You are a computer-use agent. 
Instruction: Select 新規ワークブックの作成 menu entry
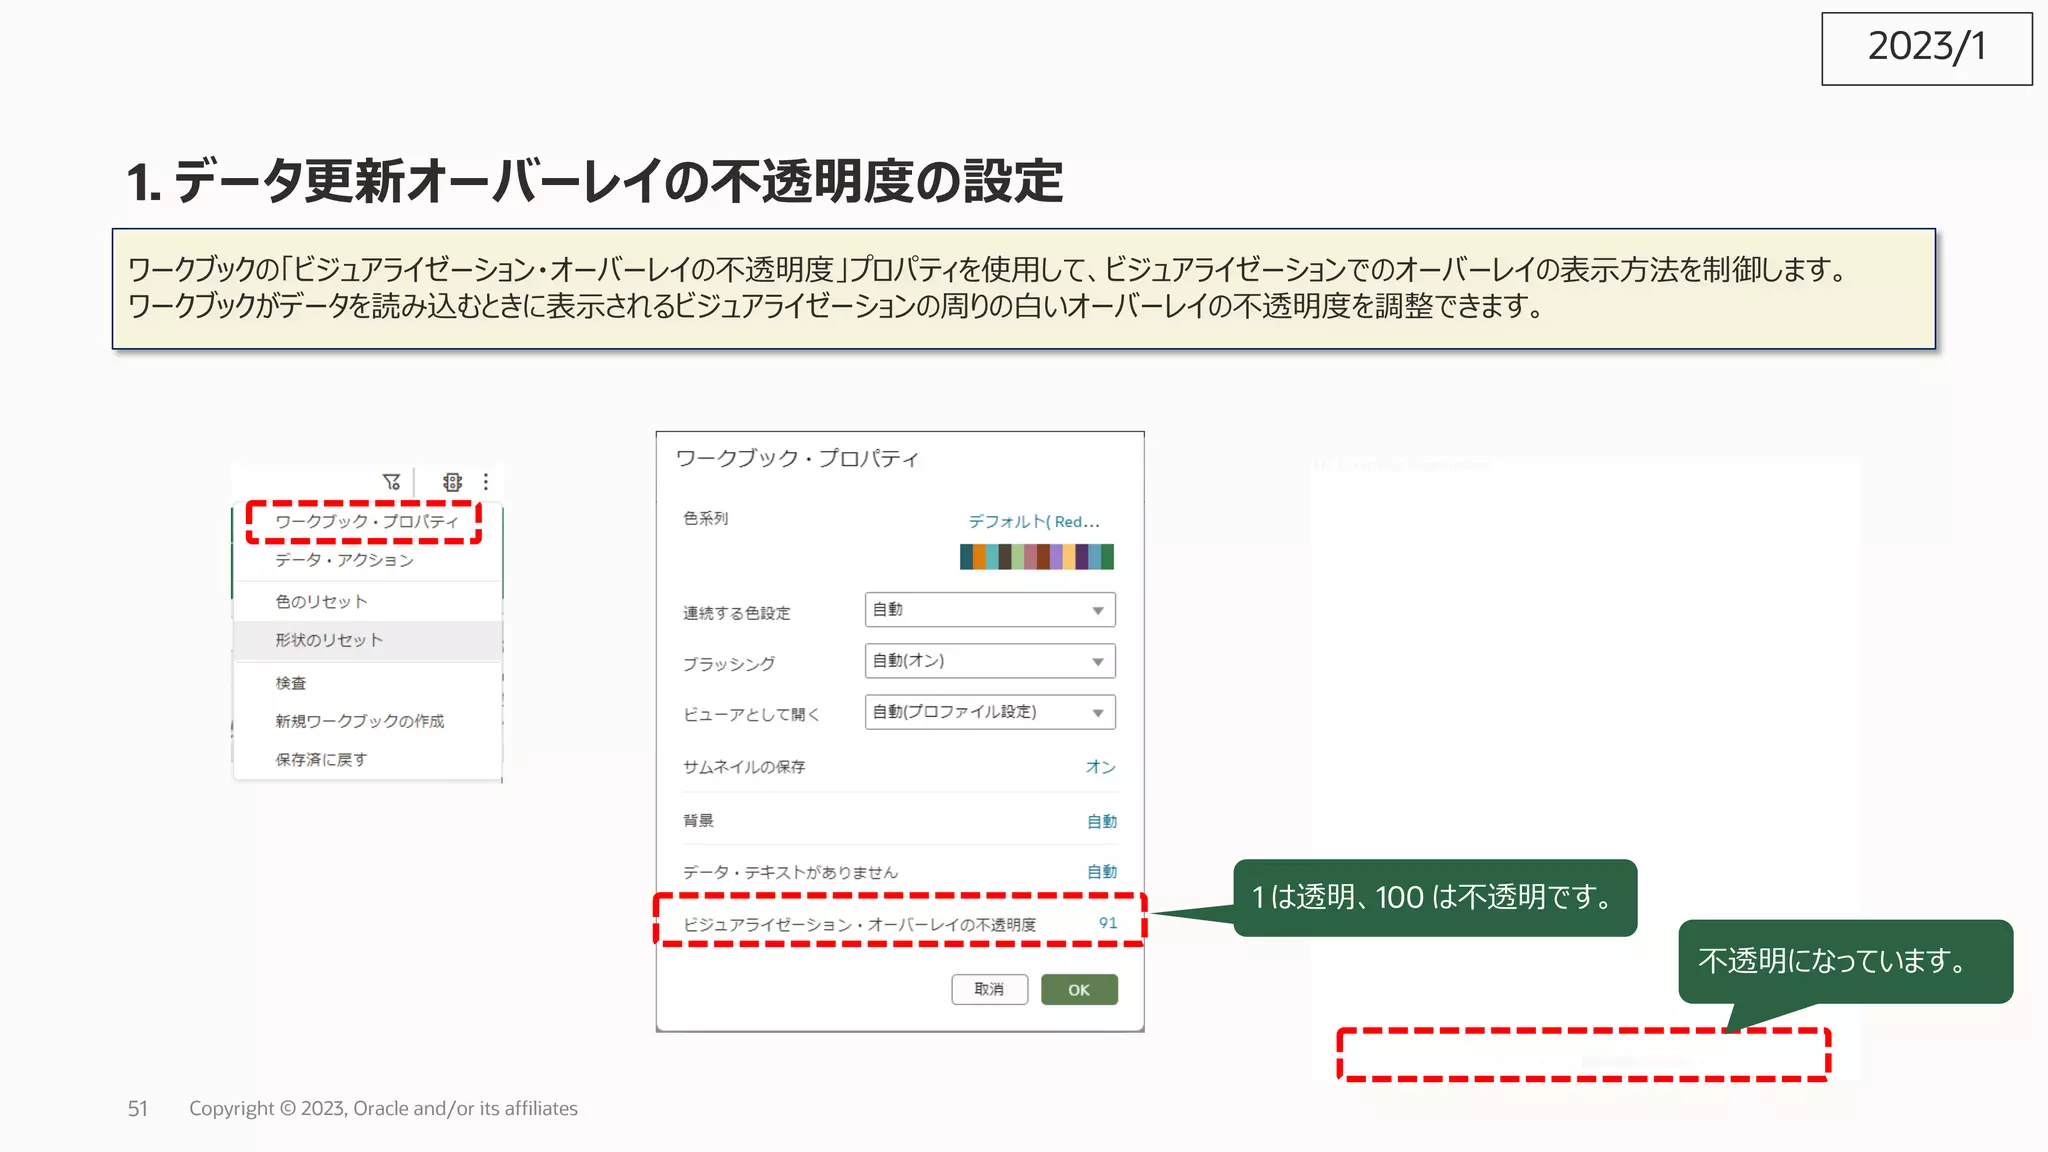point(360,721)
